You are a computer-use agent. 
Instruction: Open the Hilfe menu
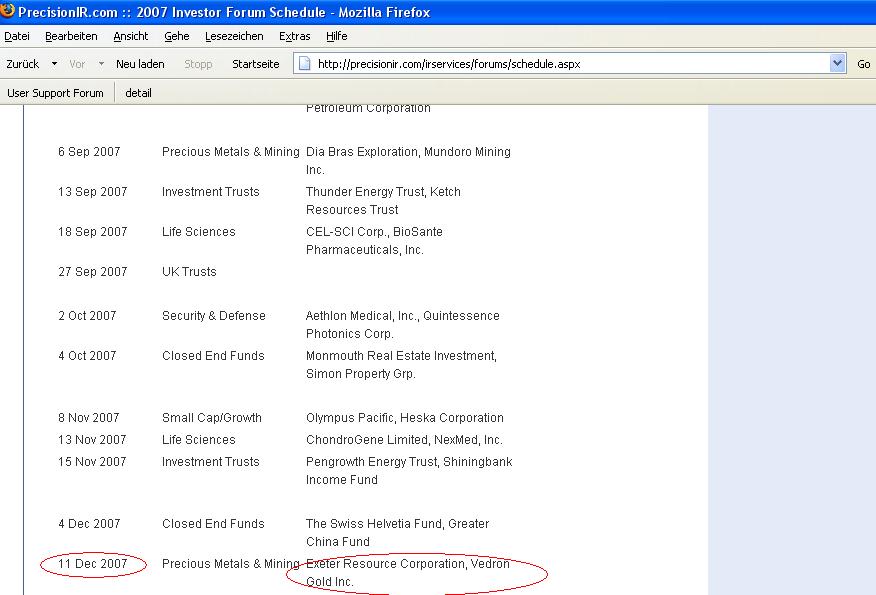[x=336, y=36]
